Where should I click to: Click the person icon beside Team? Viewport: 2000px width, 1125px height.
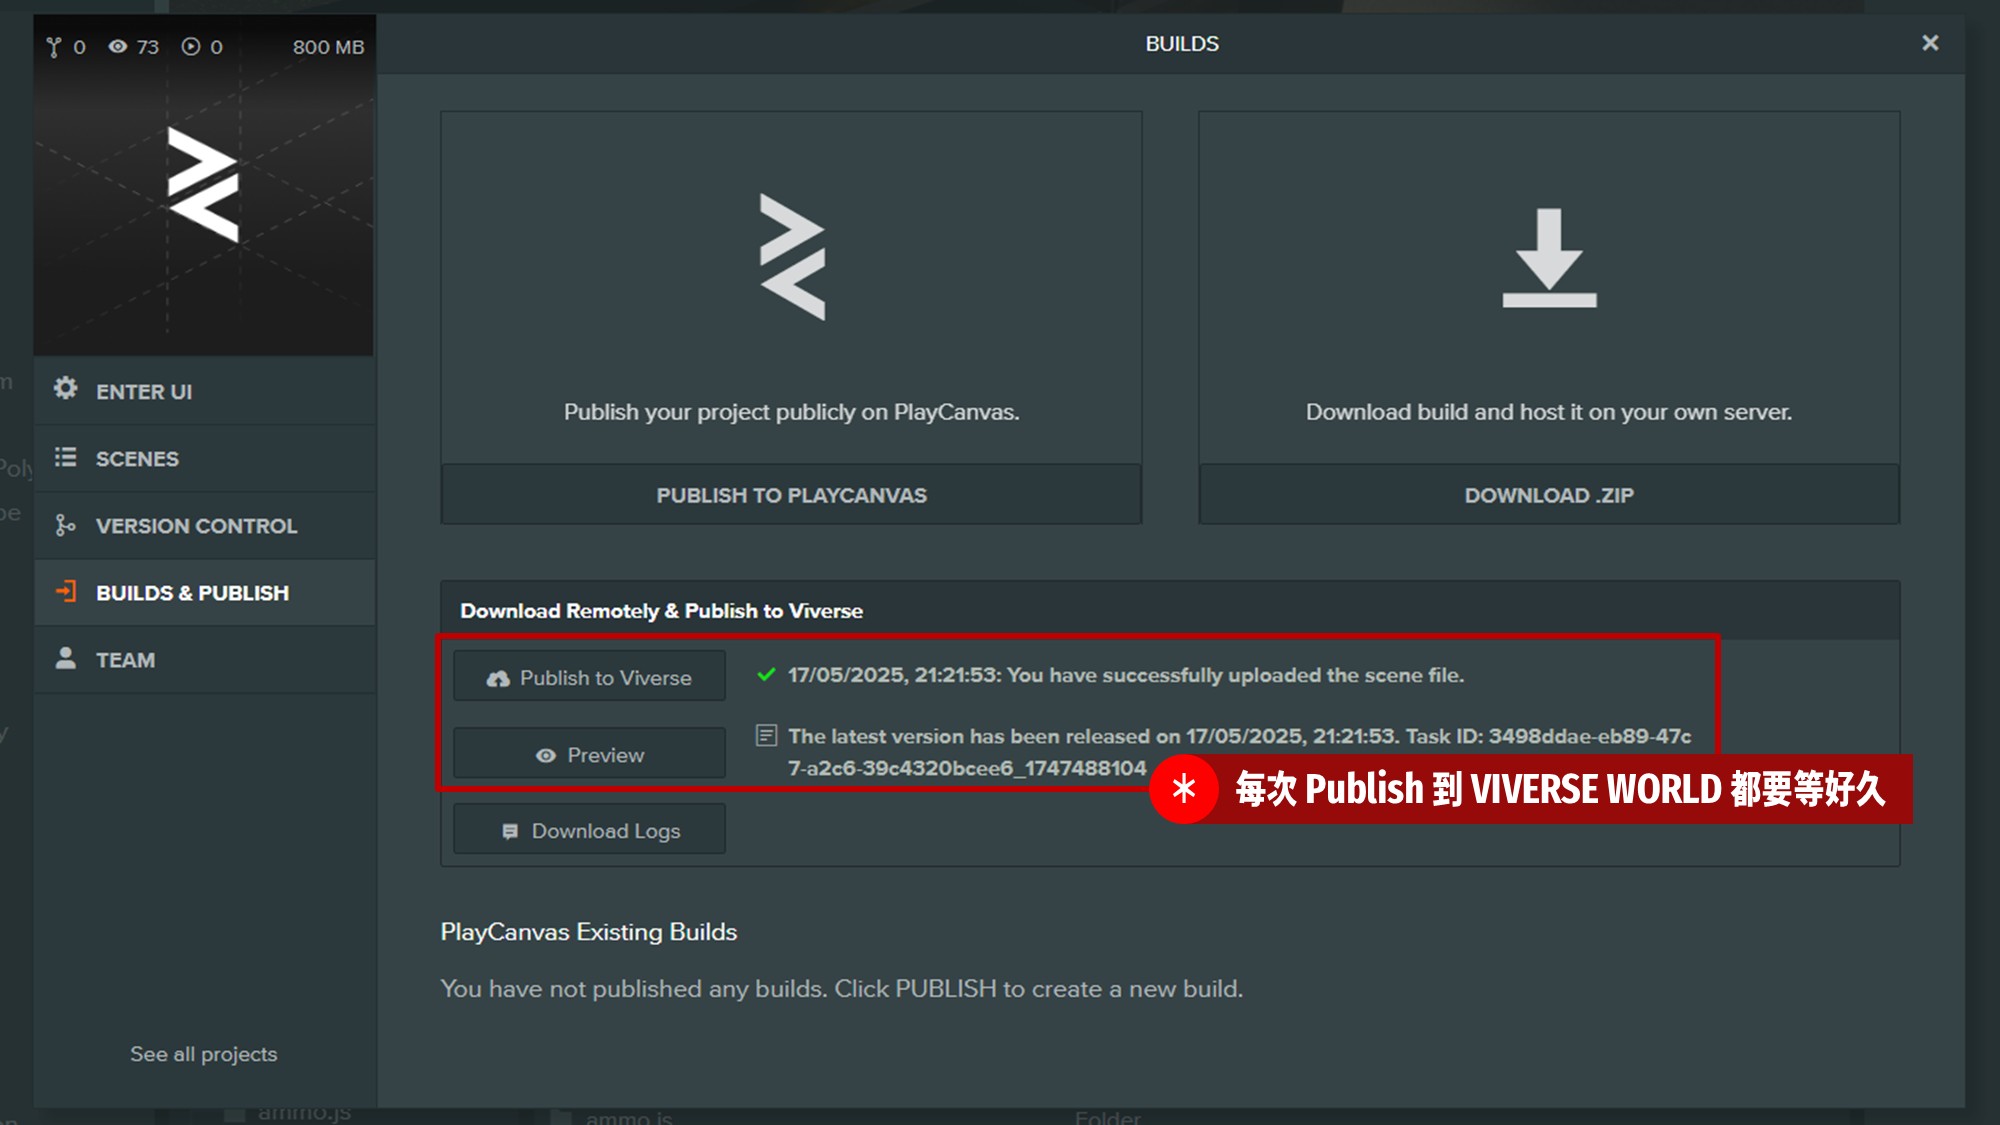coord(66,658)
